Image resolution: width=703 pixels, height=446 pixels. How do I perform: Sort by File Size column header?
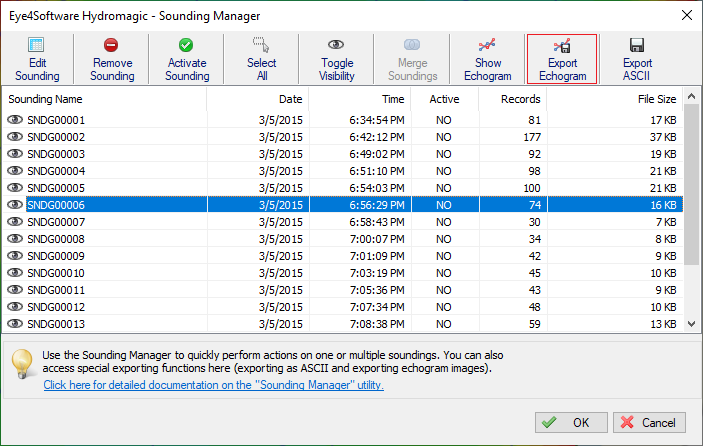point(615,99)
